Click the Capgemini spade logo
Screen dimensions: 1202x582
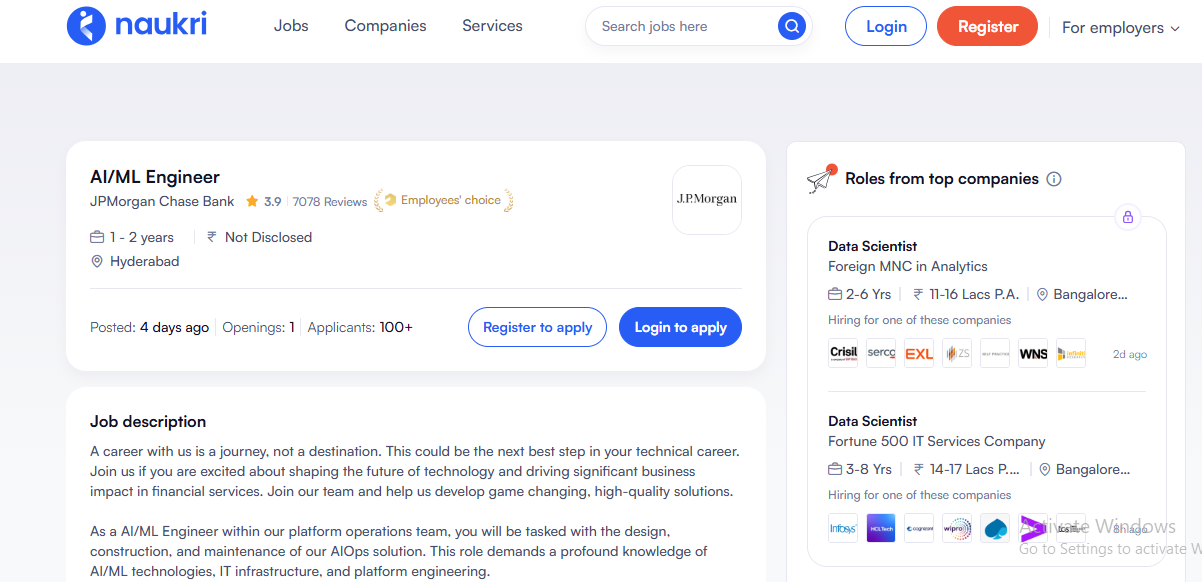(x=995, y=528)
